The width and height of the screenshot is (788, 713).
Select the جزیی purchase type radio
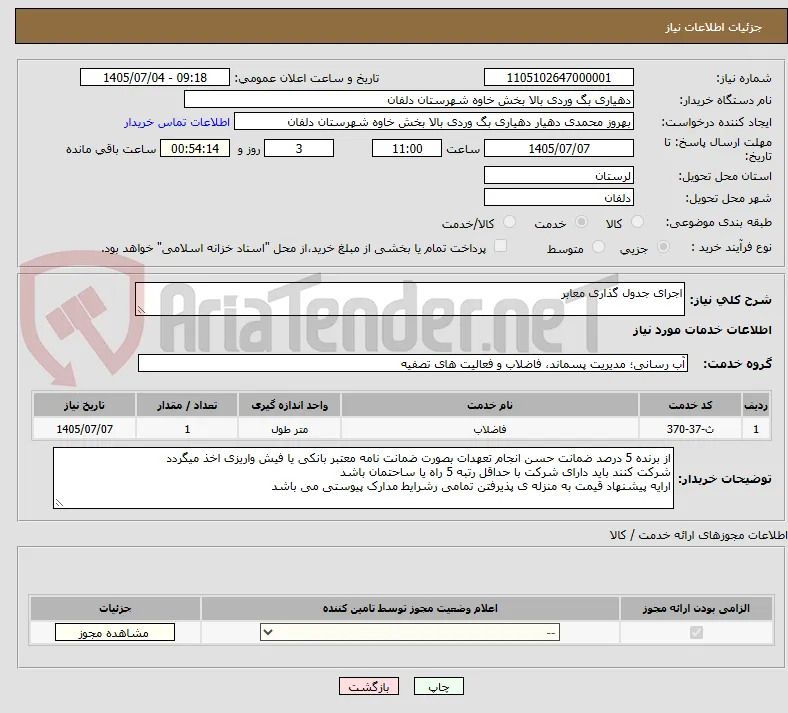(663, 247)
